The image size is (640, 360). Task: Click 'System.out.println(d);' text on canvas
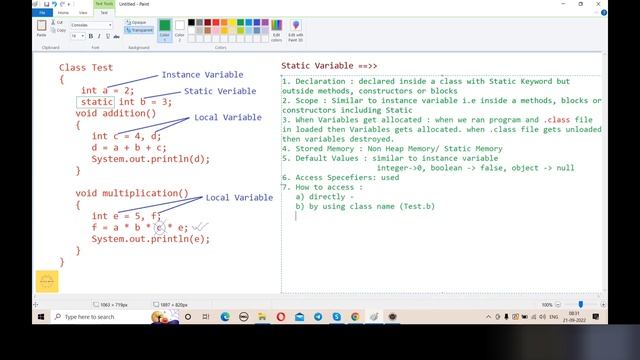coord(151,159)
